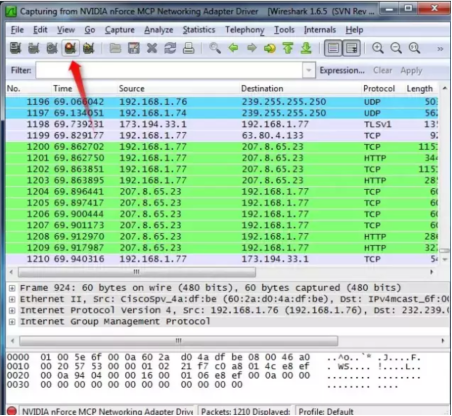Close this capture file X icon

152,48
